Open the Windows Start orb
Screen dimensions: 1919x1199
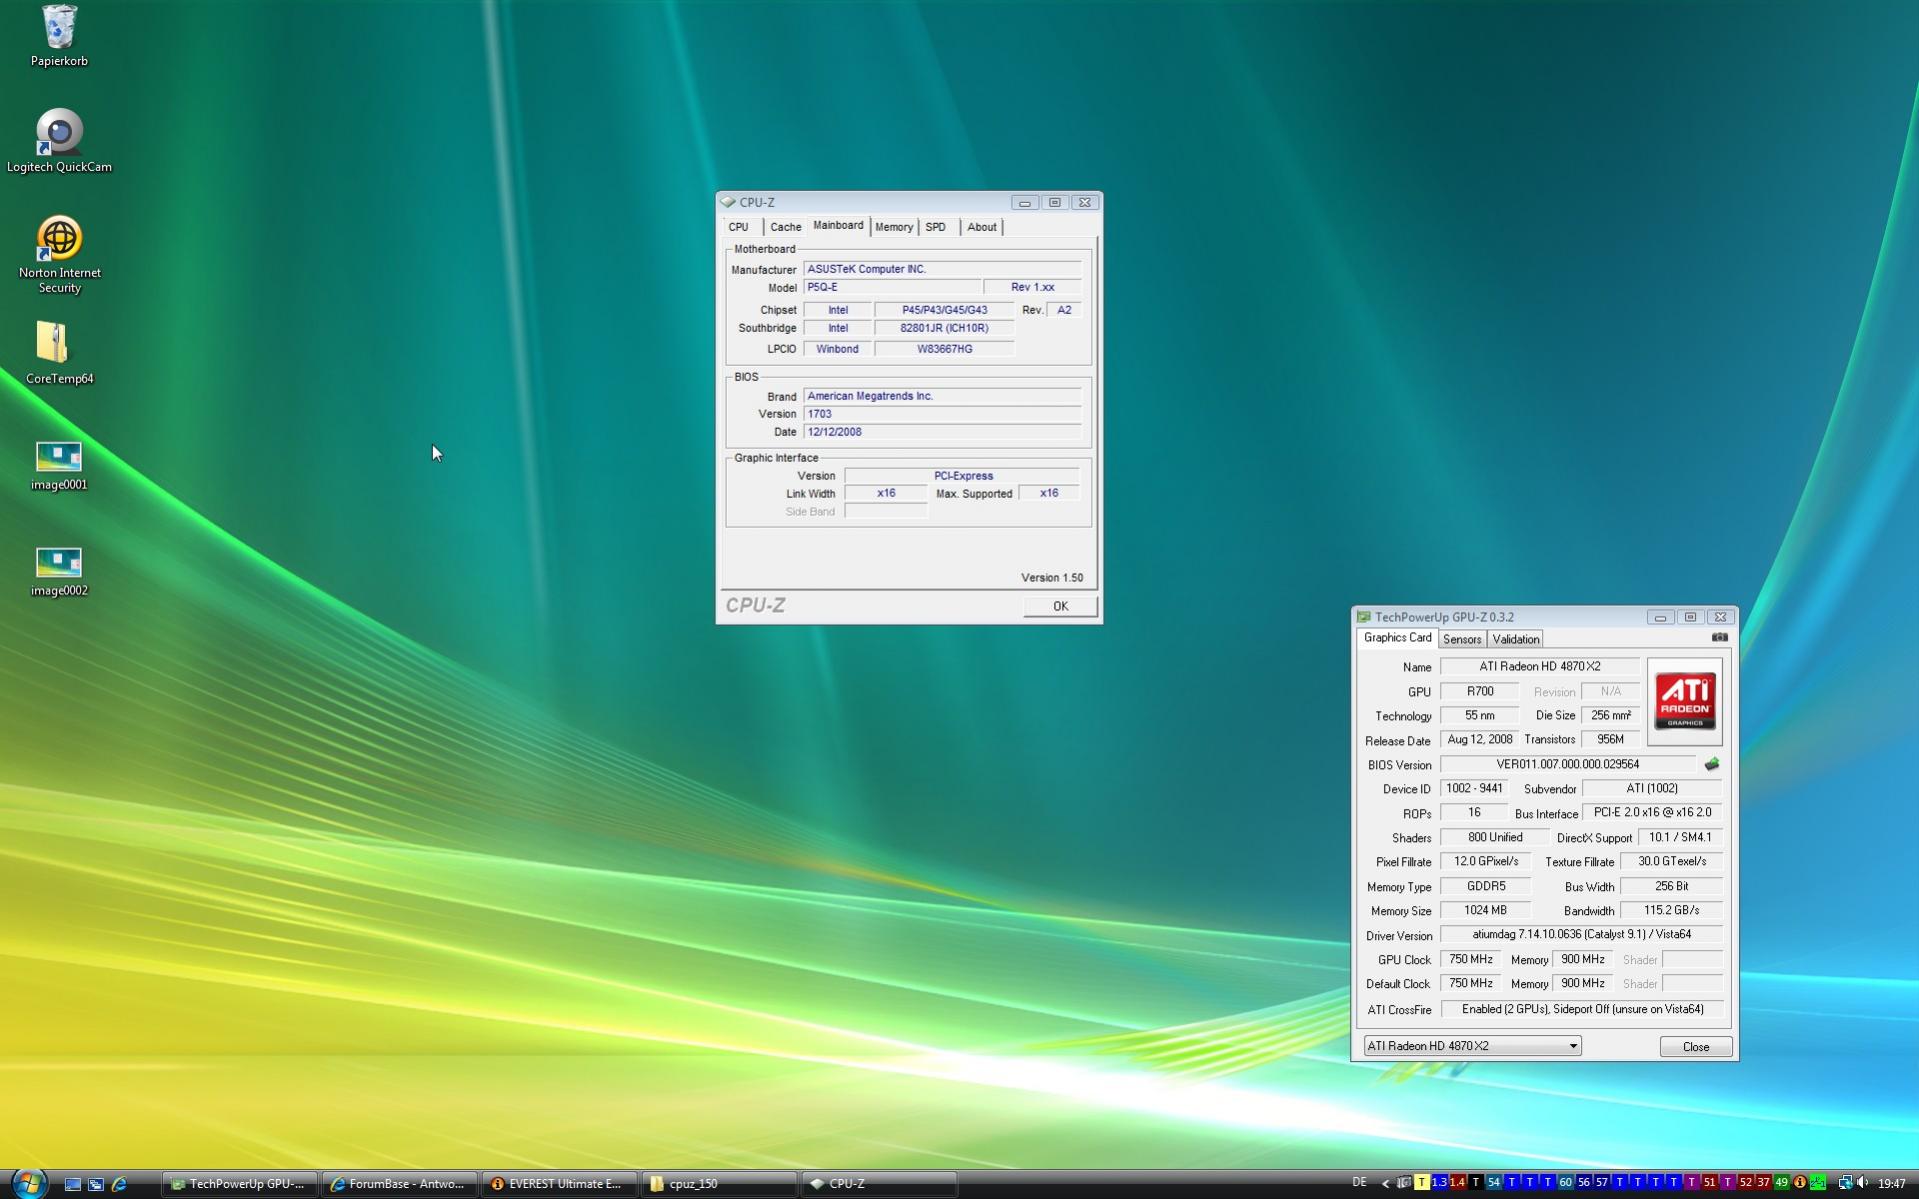pyautogui.click(x=28, y=1183)
